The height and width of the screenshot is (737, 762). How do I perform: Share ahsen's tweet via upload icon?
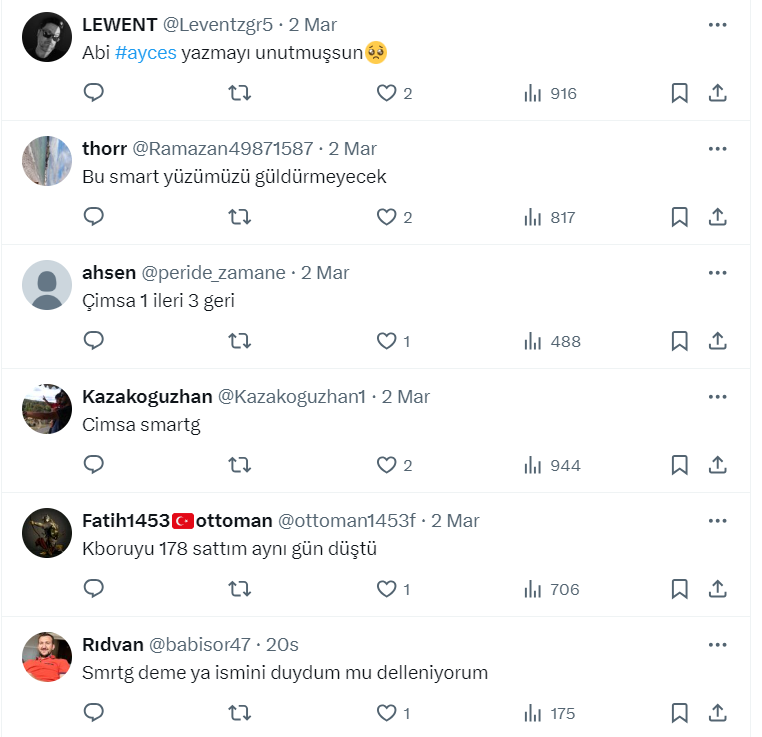[x=717, y=341]
